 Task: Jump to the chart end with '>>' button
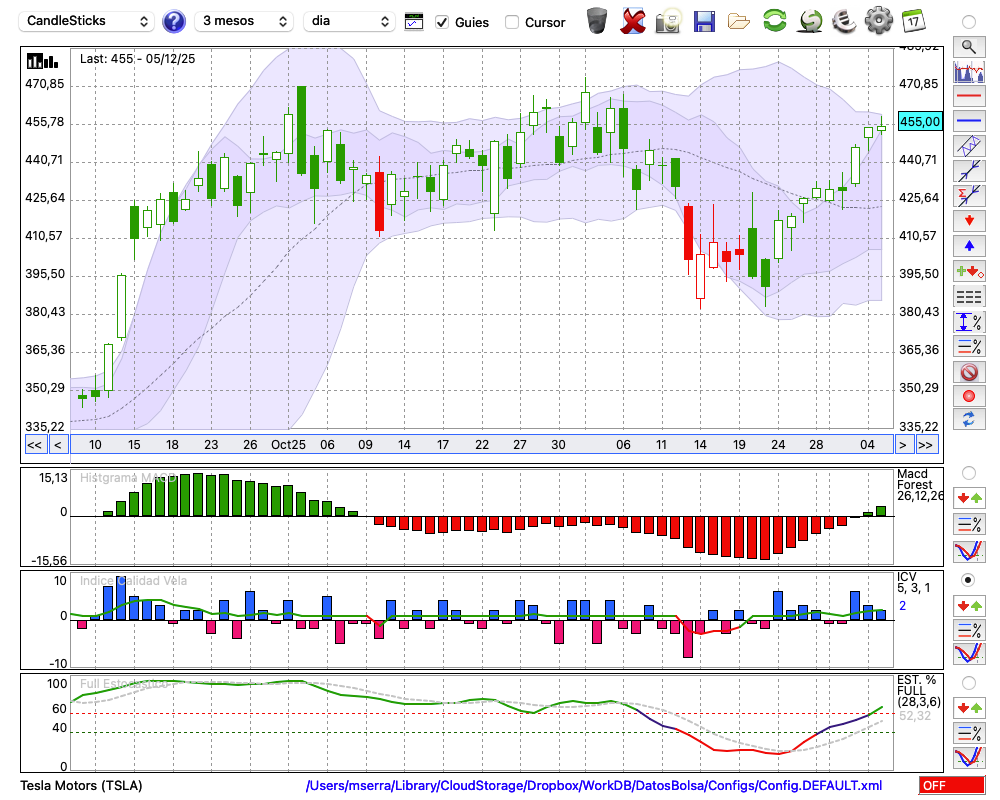[927, 445]
